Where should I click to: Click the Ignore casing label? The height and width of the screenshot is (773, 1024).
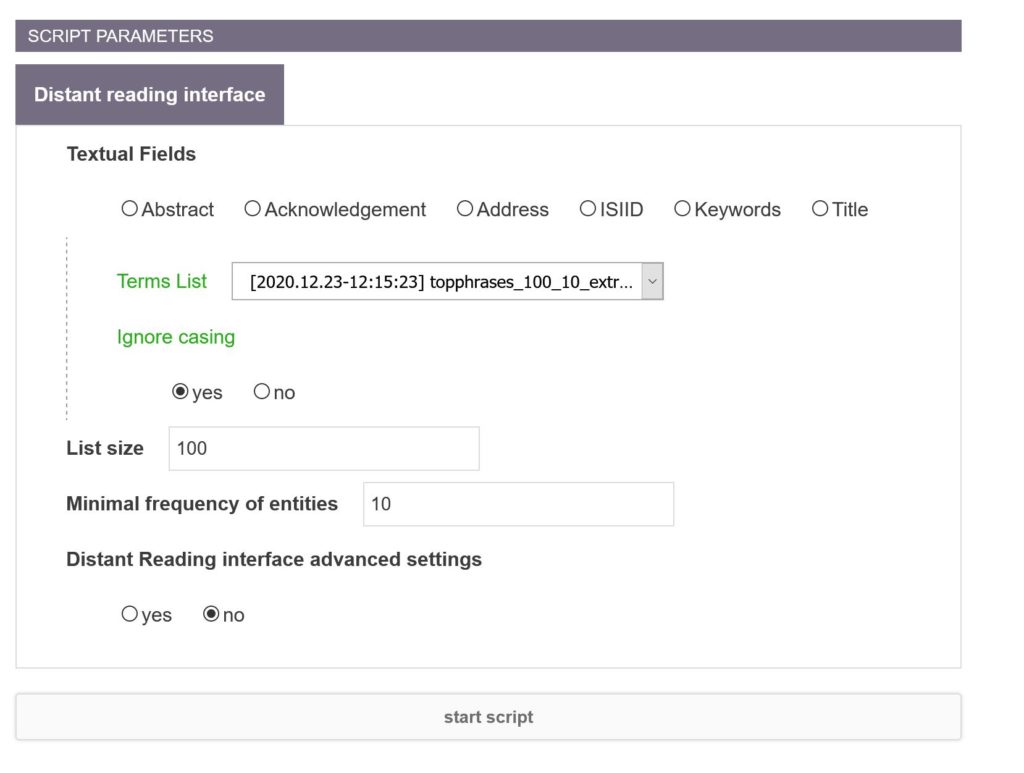pos(174,337)
